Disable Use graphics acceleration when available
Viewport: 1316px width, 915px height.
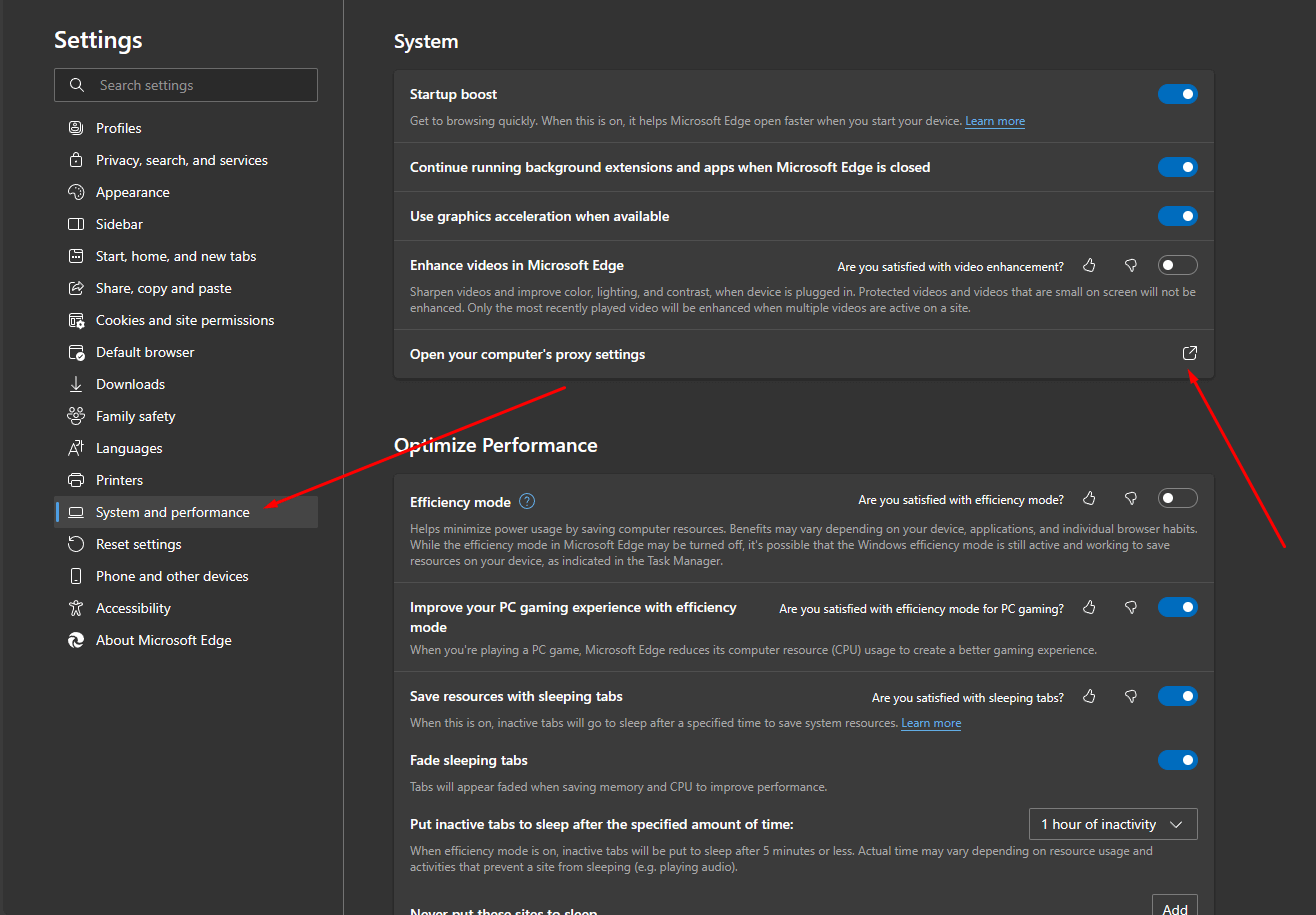(1178, 216)
